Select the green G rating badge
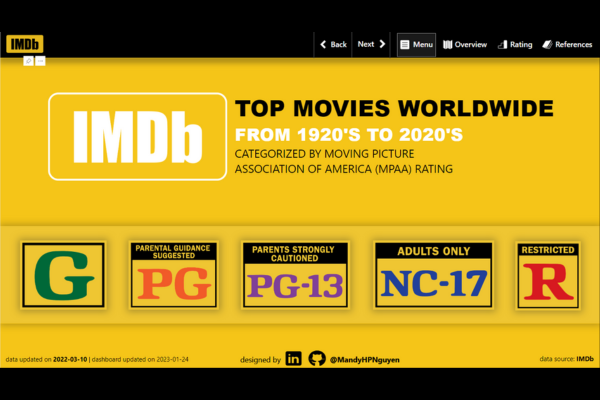This screenshot has width=600, height=400. coord(63,275)
